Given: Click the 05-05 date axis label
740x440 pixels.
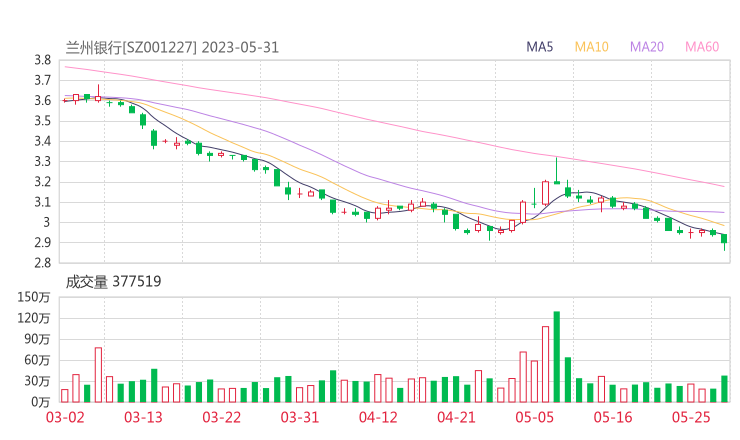Looking at the screenshot, I should click(x=535, y=417).
